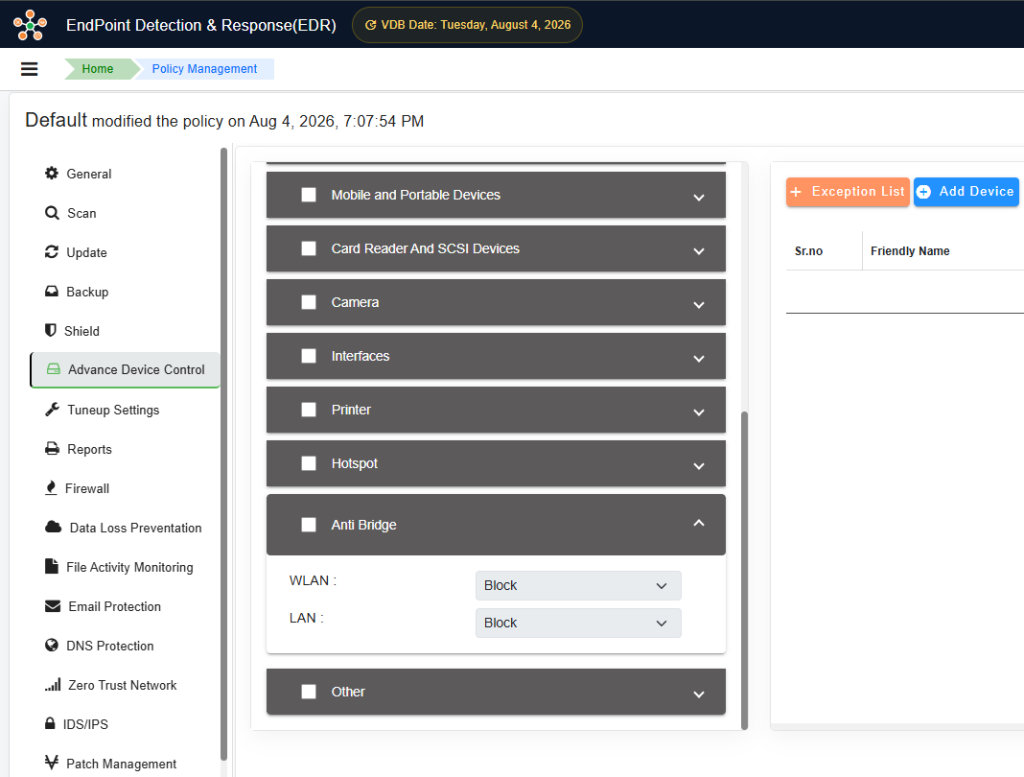Enable Mobile and Portable Devices checkbox

pyautogui.click(x=309, y=195)
